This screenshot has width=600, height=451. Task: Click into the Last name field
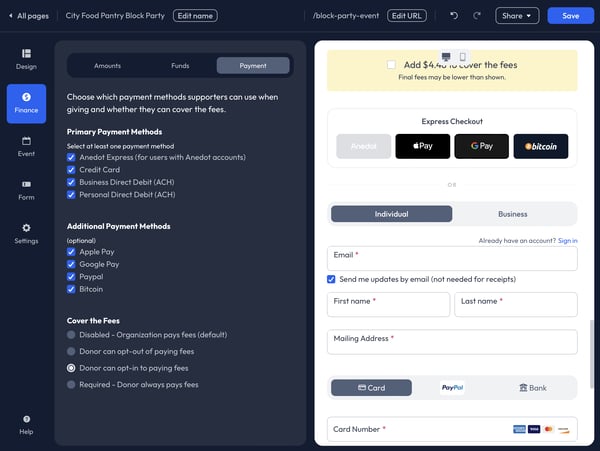pyautogui.click(x=516, y=304)
